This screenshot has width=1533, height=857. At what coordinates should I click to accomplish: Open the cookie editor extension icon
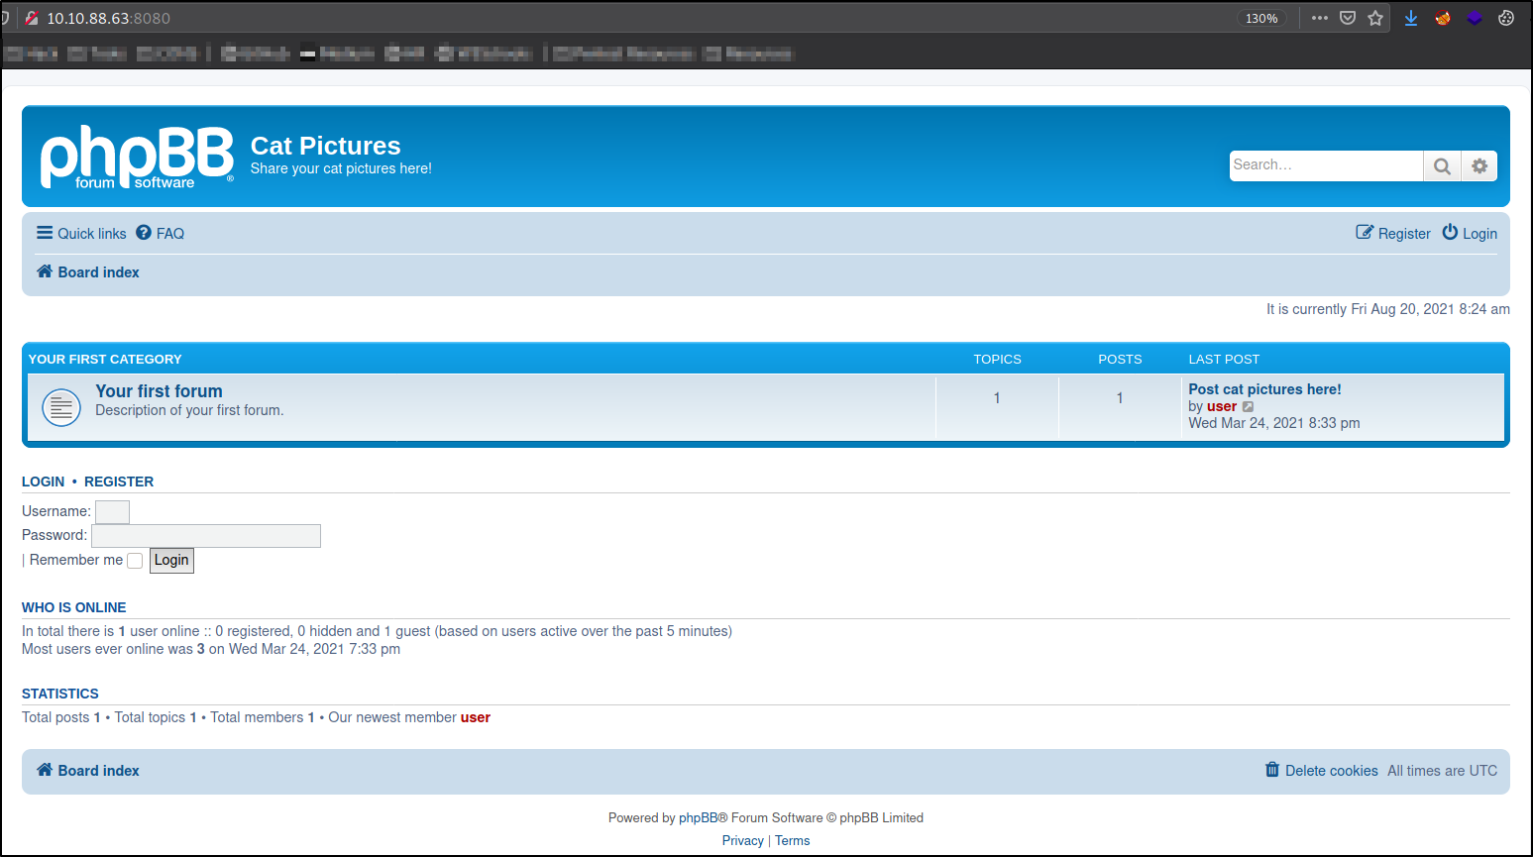coord(1506,18)
